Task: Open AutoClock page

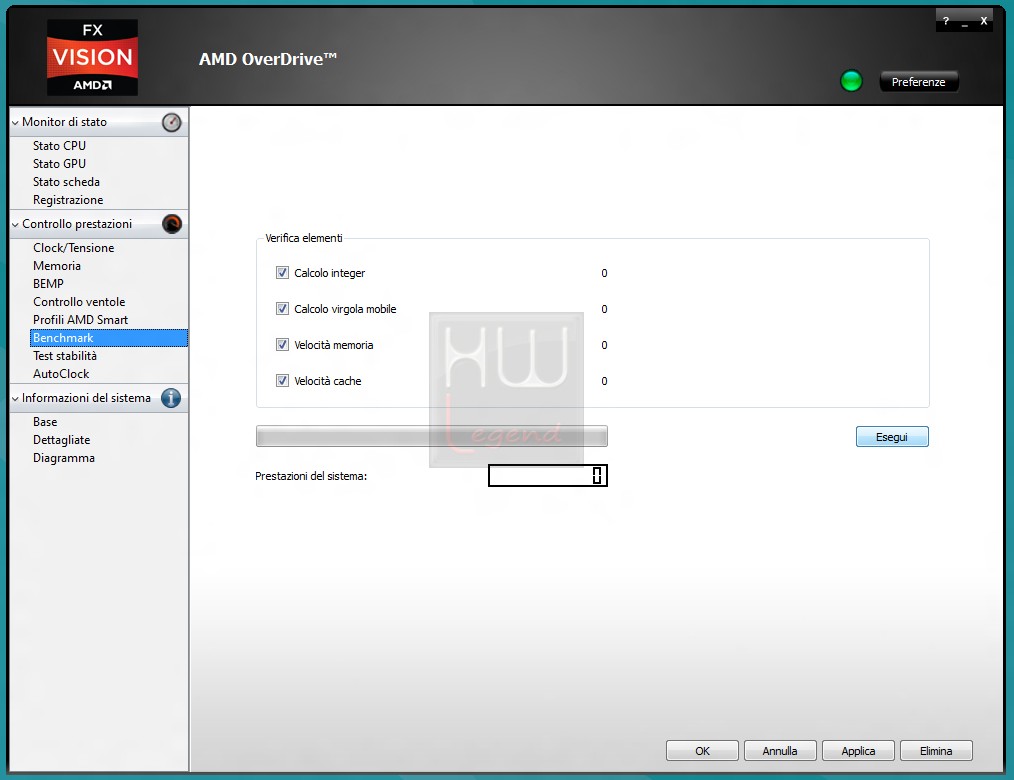Action: [x=61, y=374]
